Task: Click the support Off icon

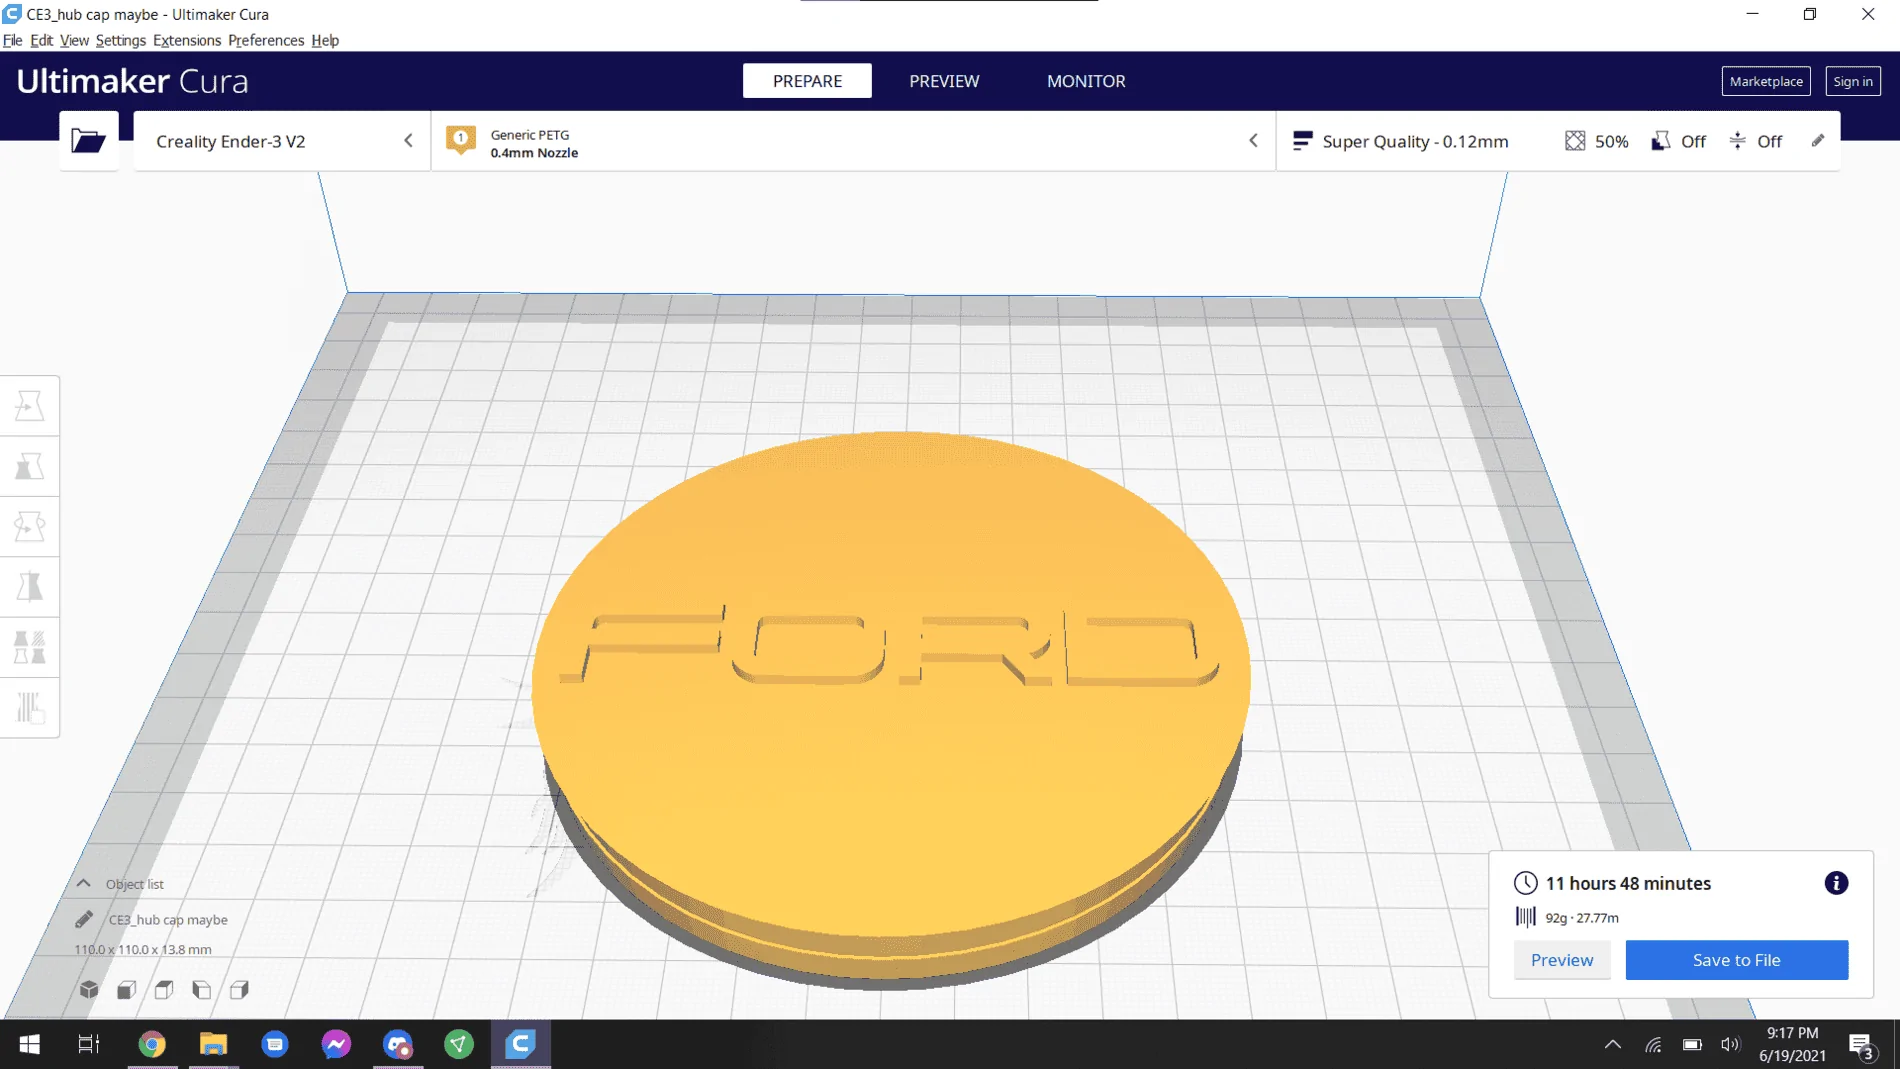Action: [x=1660, y=141]
